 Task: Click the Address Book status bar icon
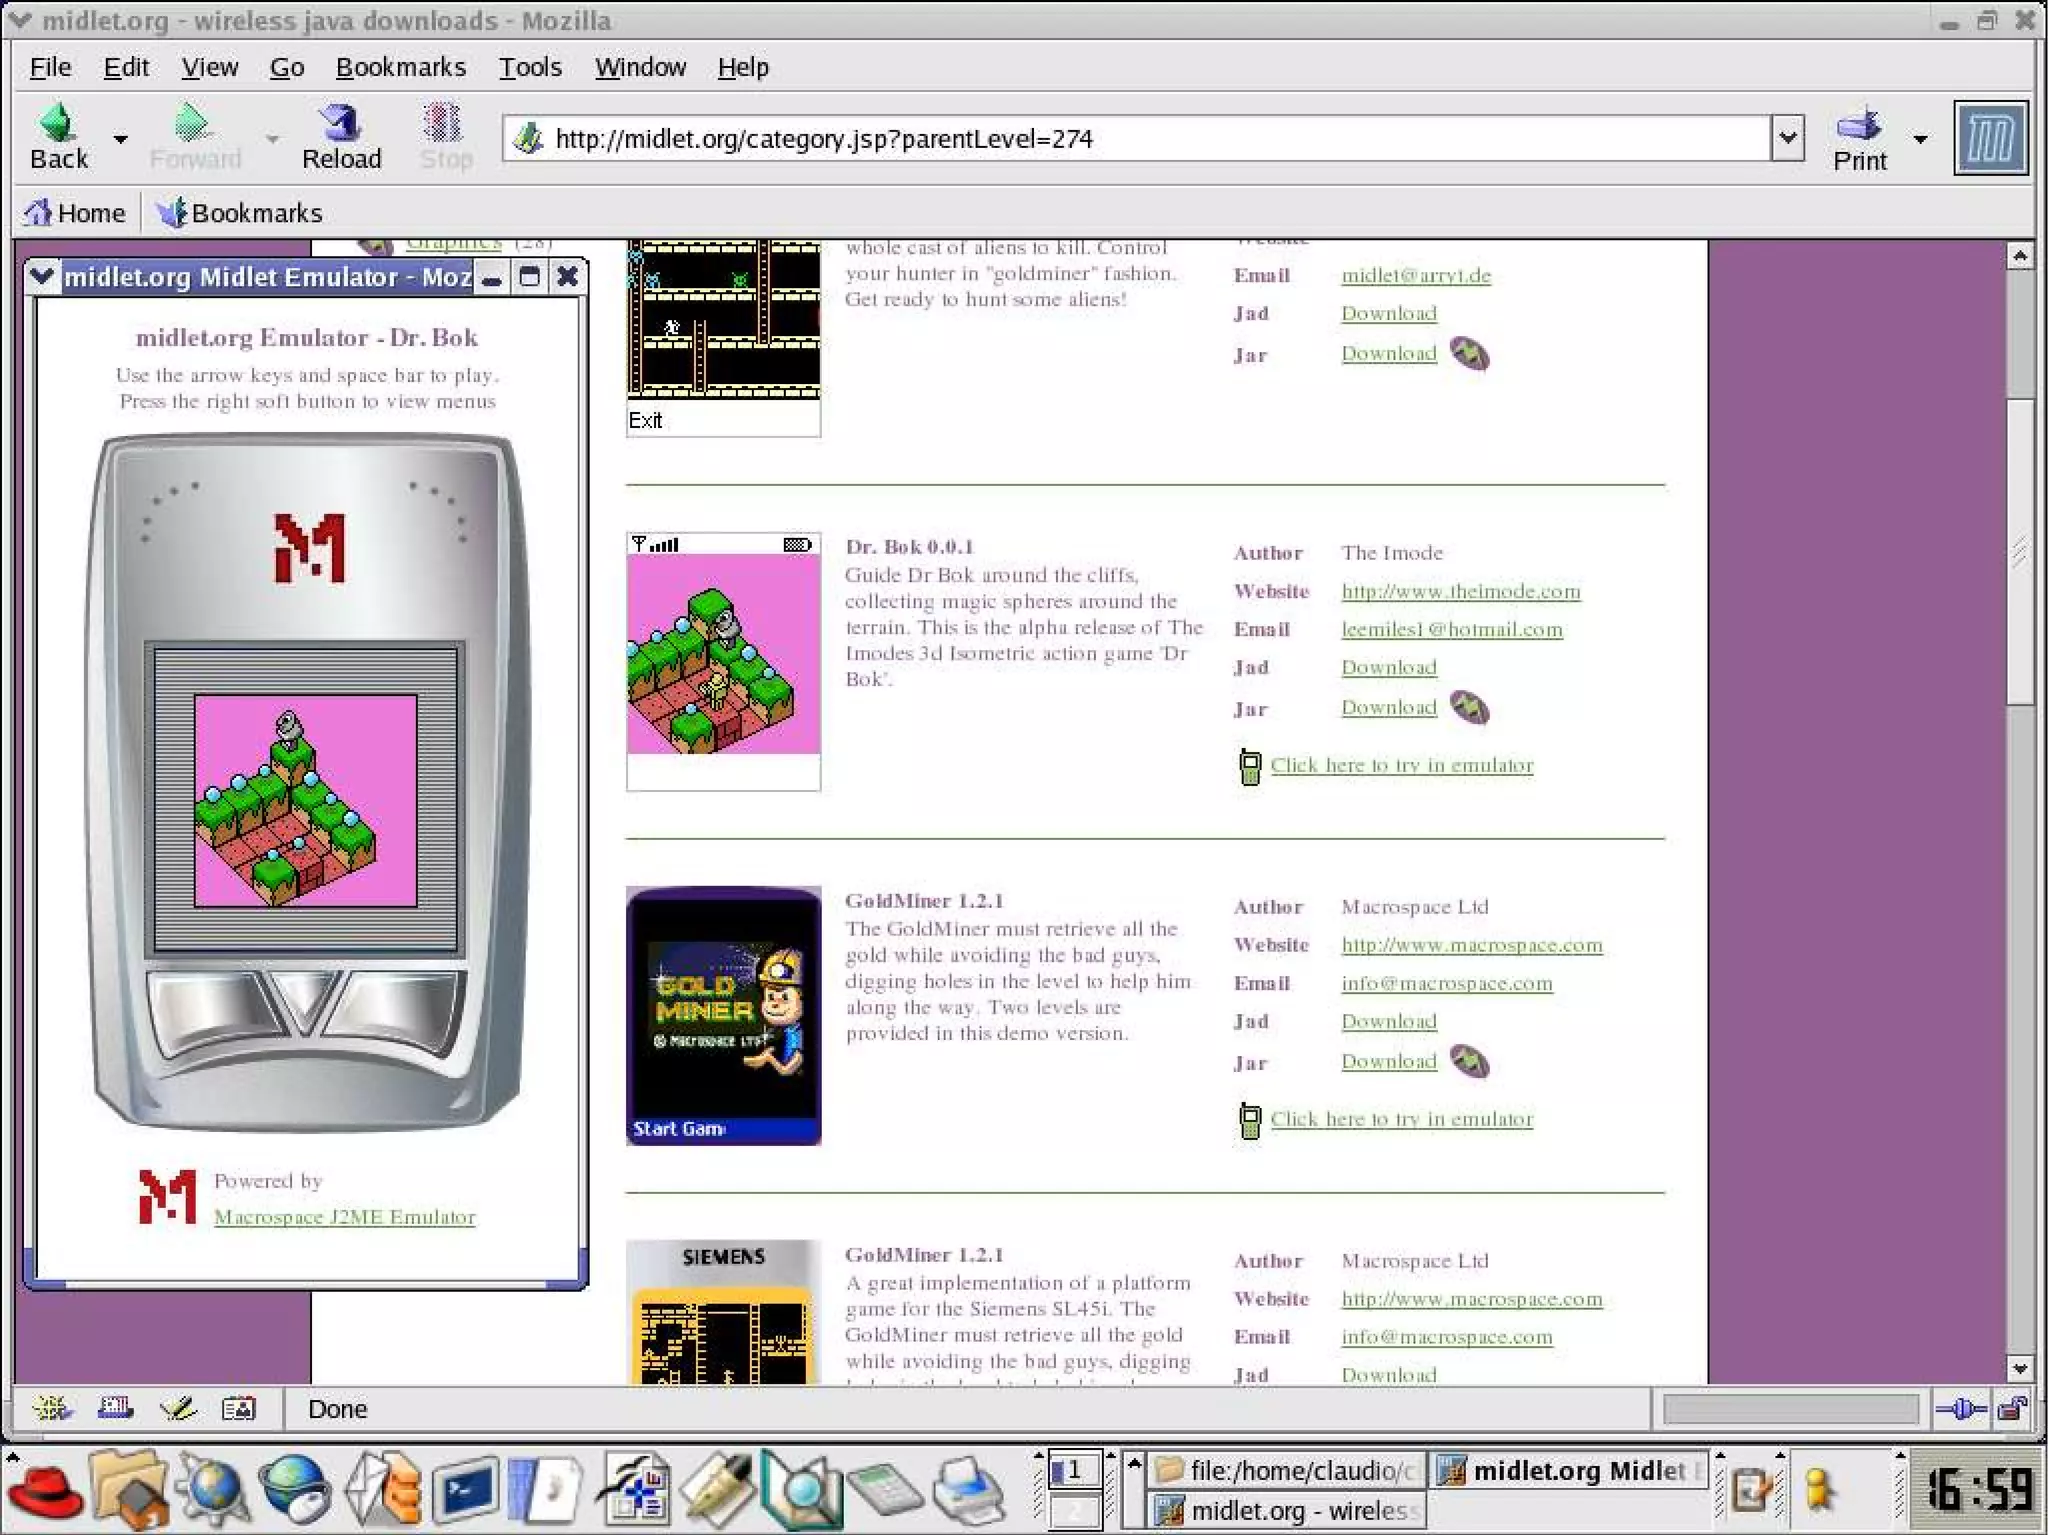tap(238, 1409)
